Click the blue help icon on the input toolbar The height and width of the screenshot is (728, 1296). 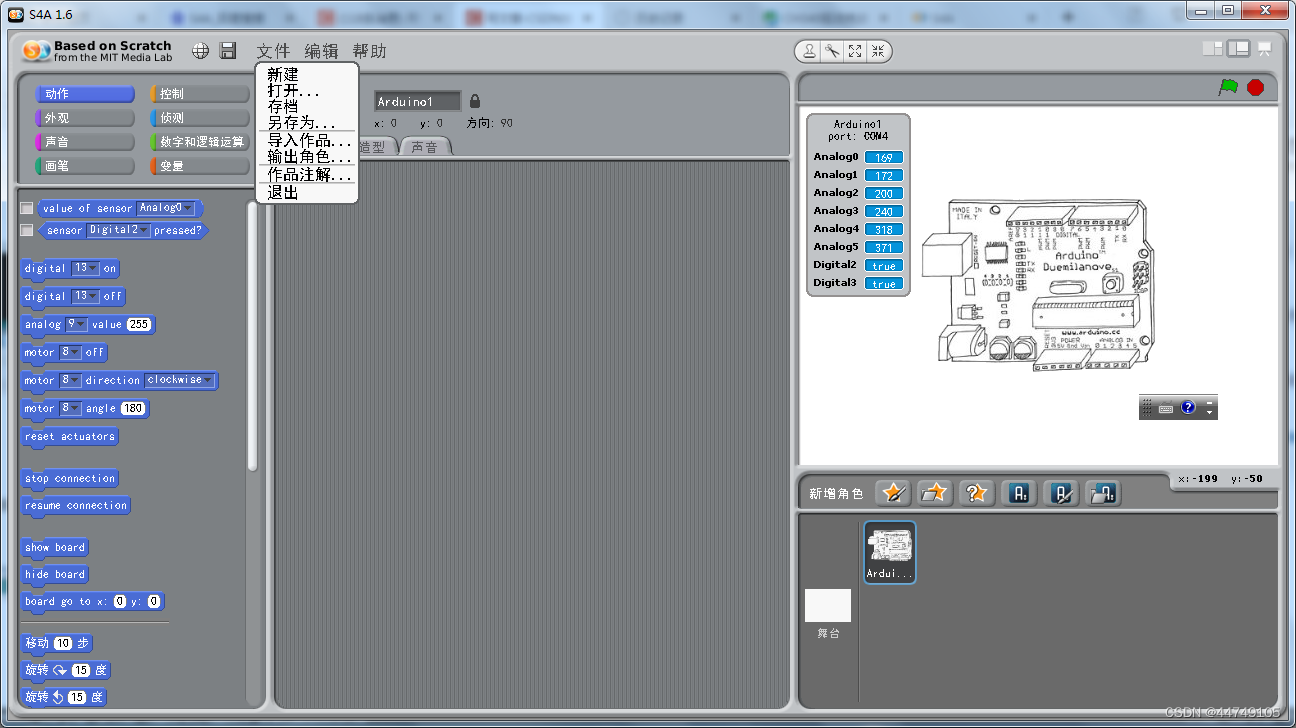coord(1188,407)
